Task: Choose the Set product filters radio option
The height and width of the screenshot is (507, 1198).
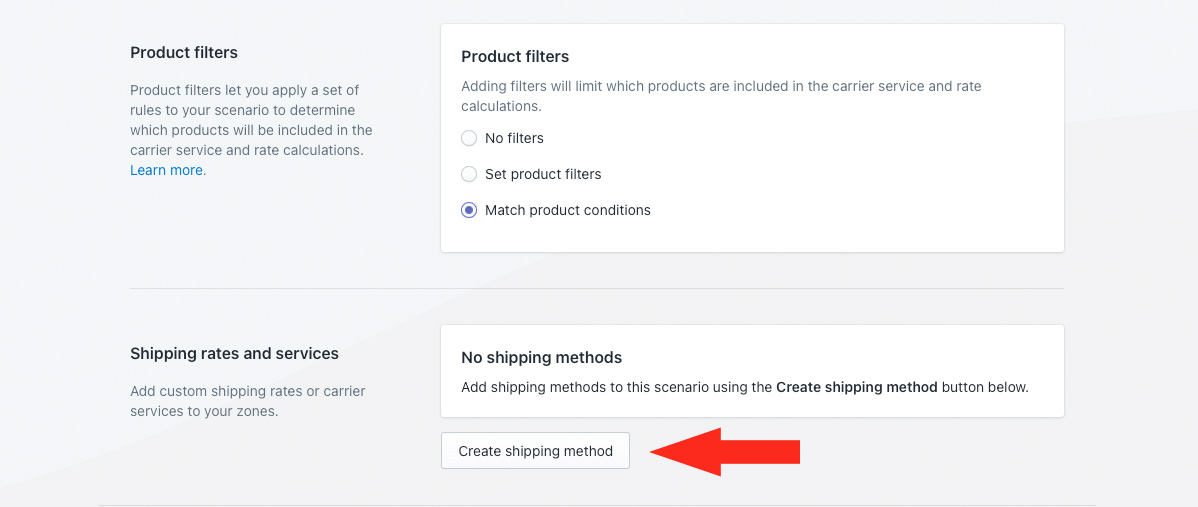Action: click(x=469, y=174)
